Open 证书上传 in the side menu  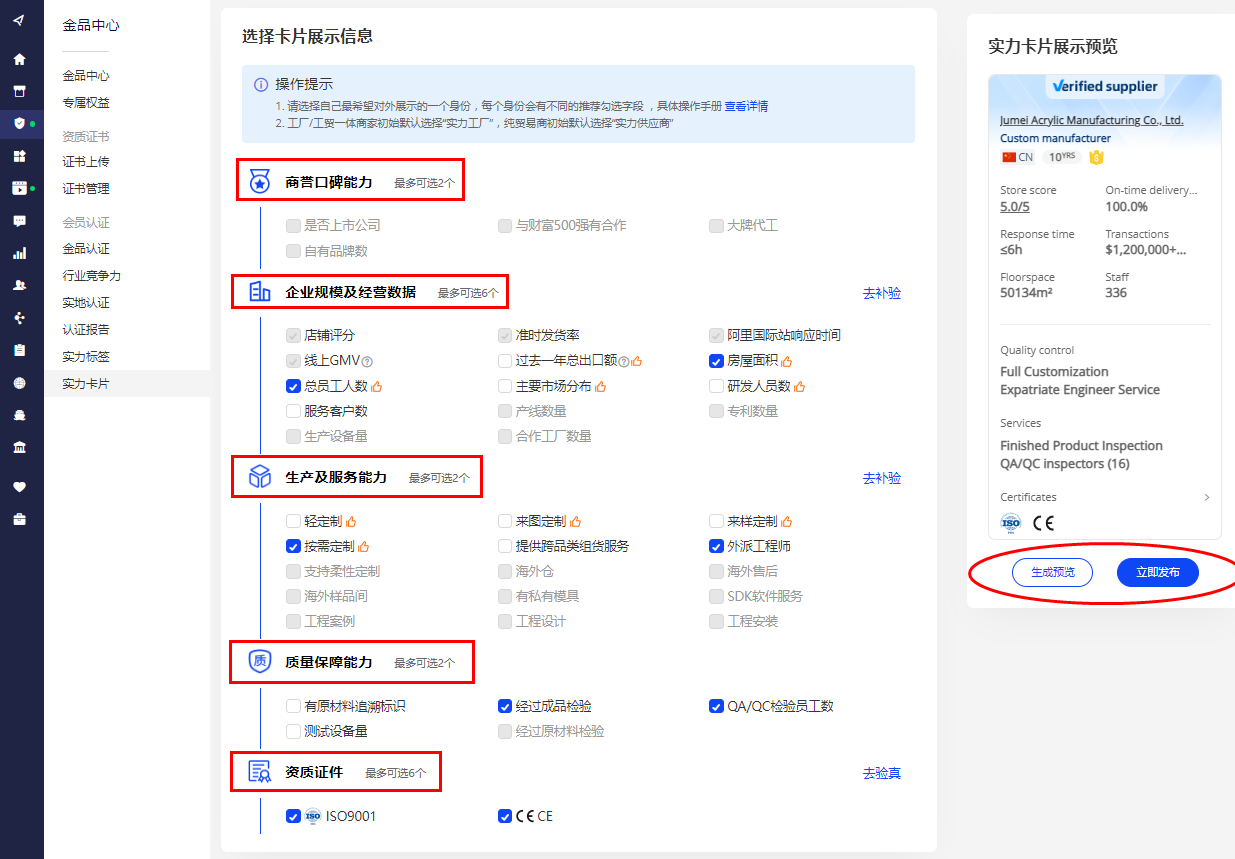tap(86, 162)
